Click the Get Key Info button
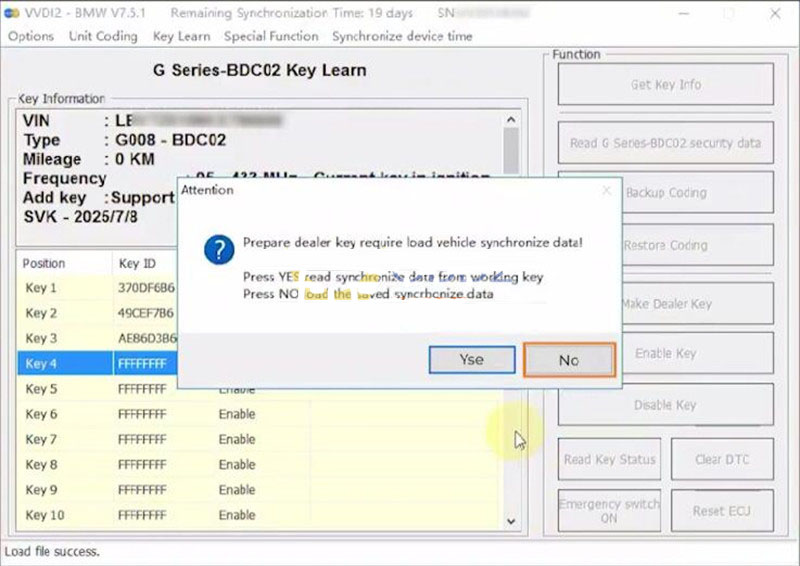The width and height of the screenshot is (800, 566). pos(665,84)
